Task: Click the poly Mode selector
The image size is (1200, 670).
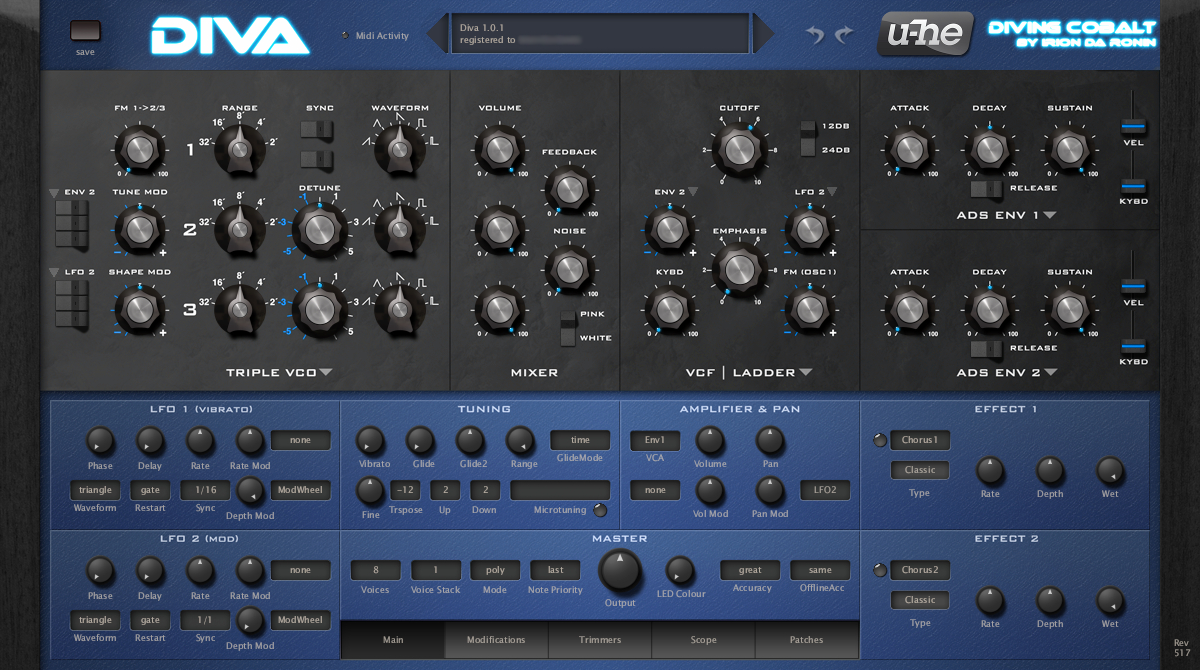Action: click(x=495, y=570)
